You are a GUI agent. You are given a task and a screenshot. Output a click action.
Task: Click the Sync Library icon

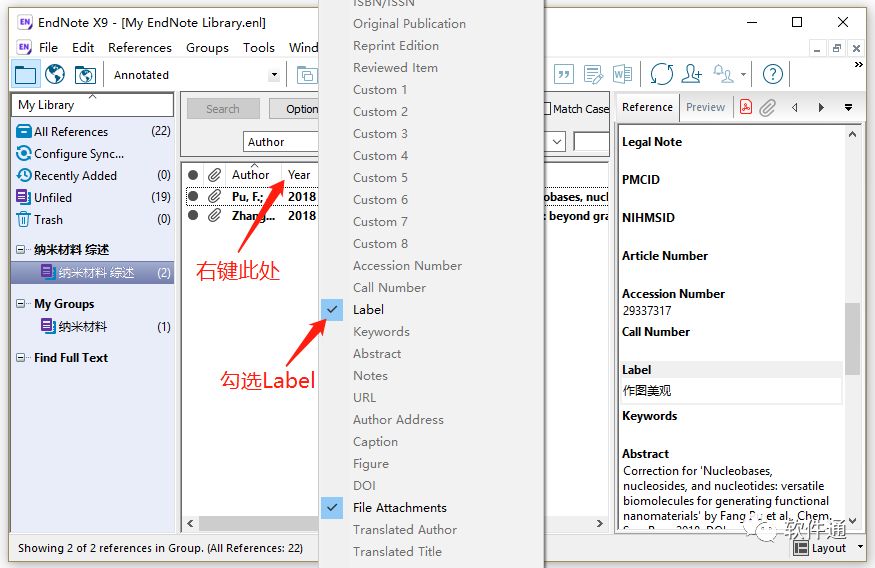(662, 74)
